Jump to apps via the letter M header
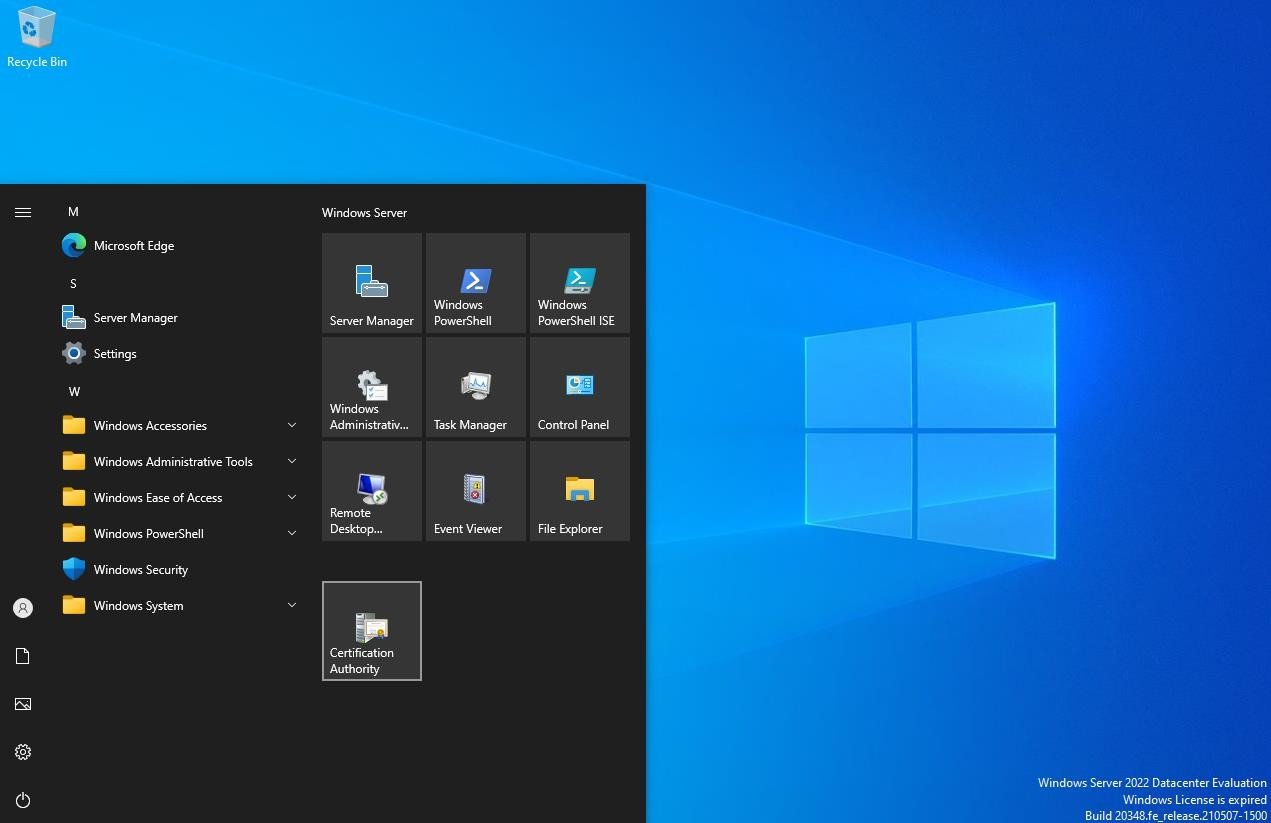 (x=73, y=212)
